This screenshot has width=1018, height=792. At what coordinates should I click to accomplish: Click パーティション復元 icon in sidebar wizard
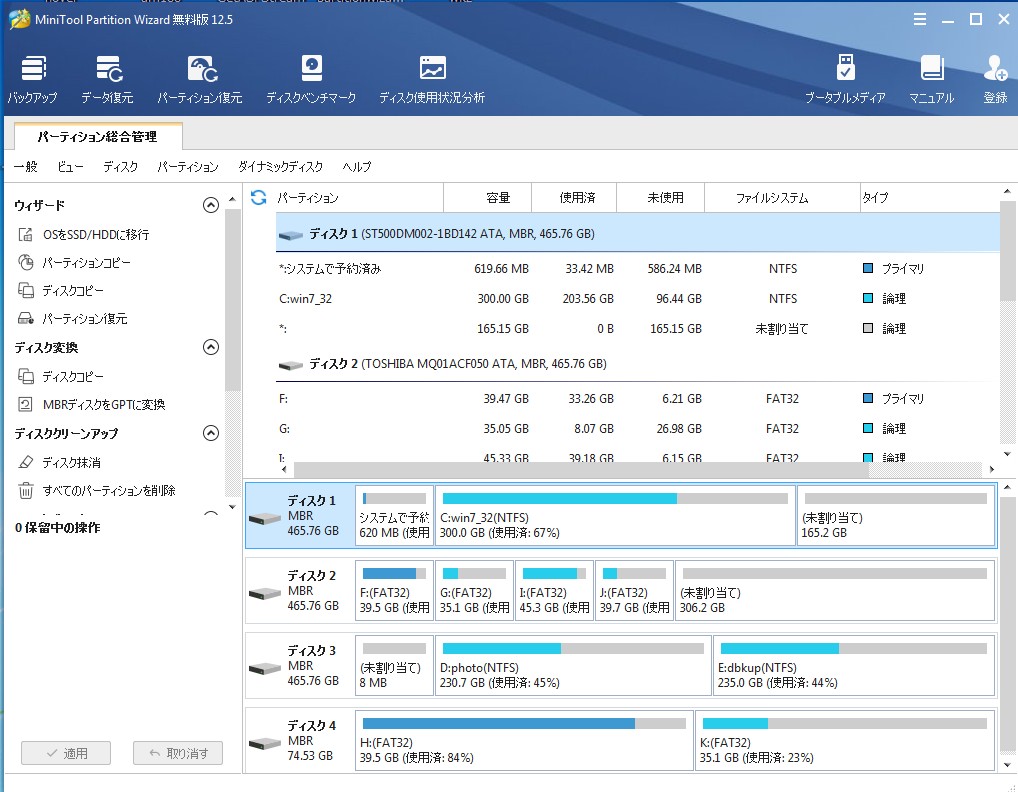point(25,318)
